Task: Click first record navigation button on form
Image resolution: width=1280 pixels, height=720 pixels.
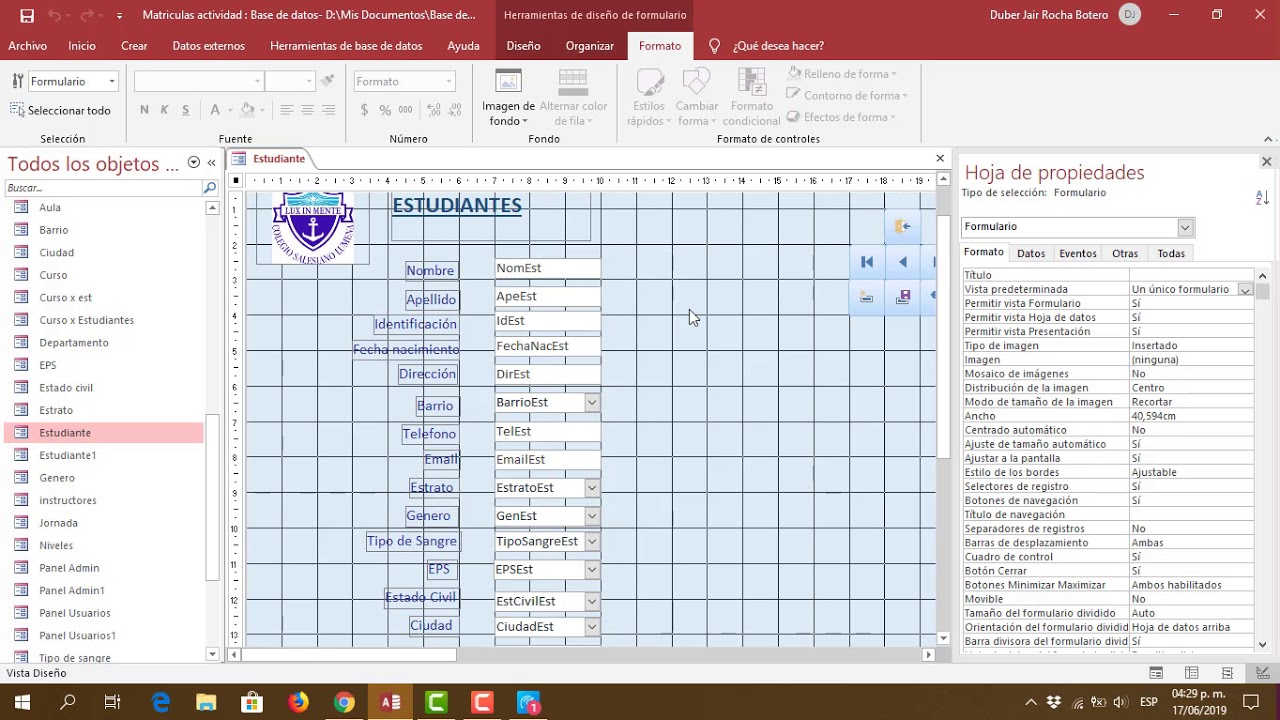Action: coord(867,262)
